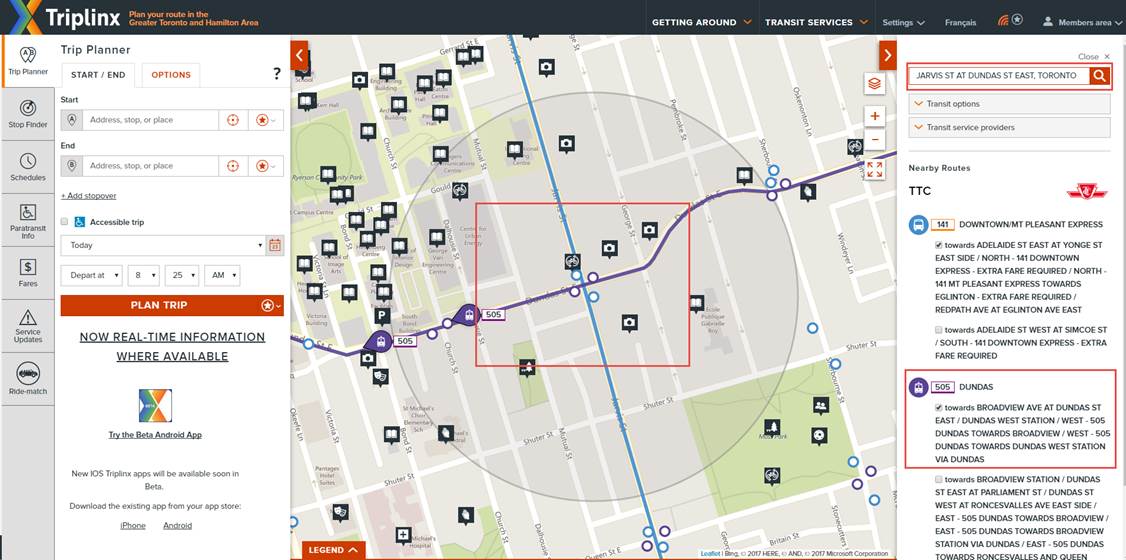Screen dimensions: 1126x560
Task: Close the right nearby routes panel
Action: pyautogui.click(x=1094, y=57)
